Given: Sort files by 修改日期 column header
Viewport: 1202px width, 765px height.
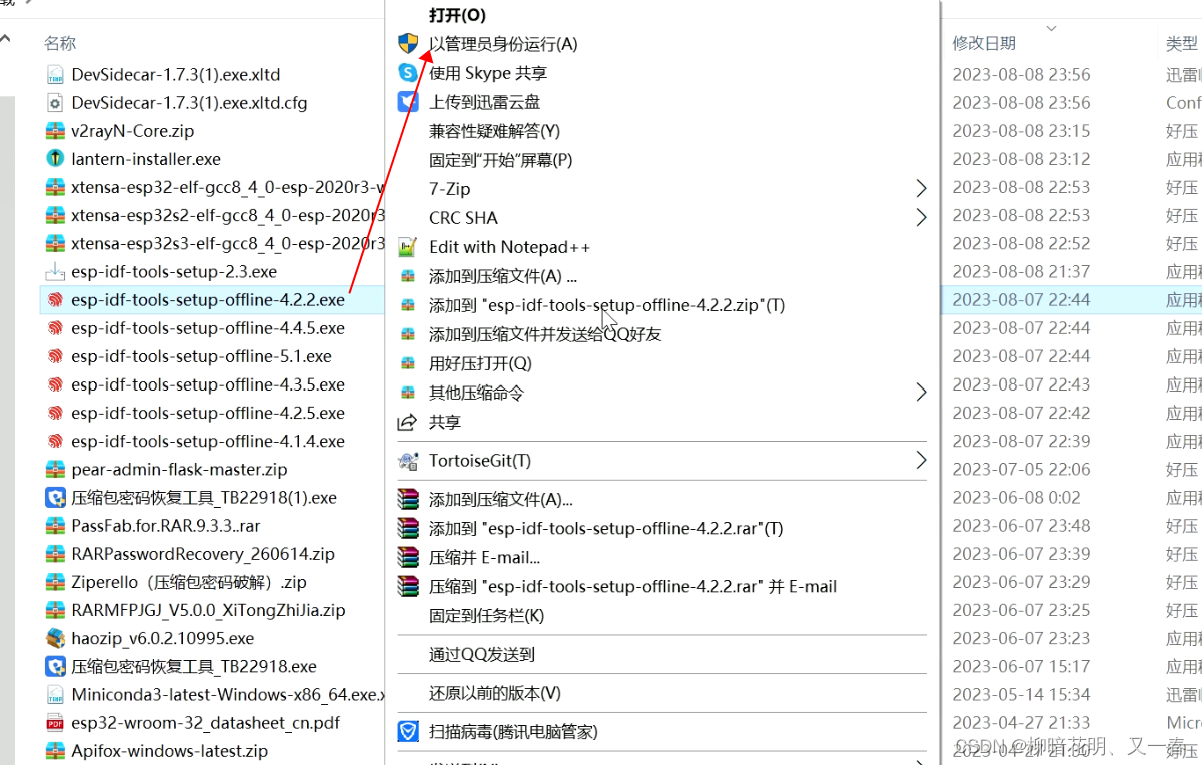Looking at the screenshot, I should (984, 43).
